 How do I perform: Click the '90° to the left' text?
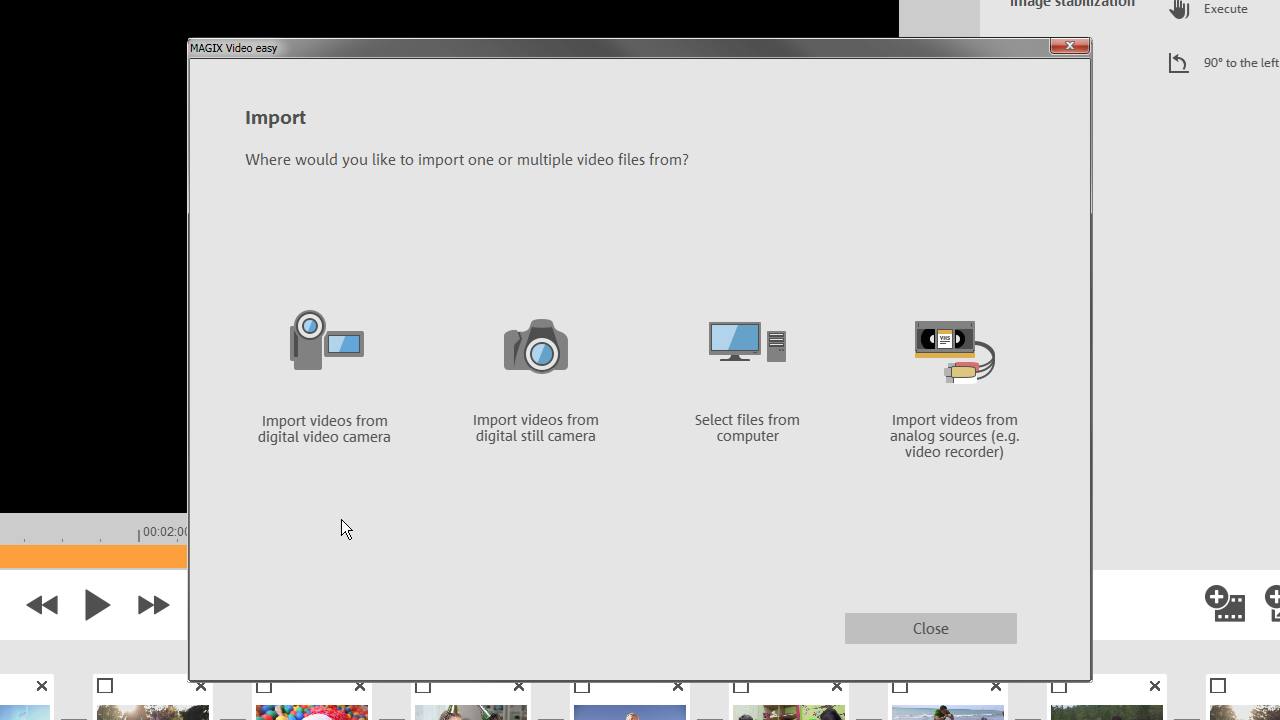point(1241,63)
